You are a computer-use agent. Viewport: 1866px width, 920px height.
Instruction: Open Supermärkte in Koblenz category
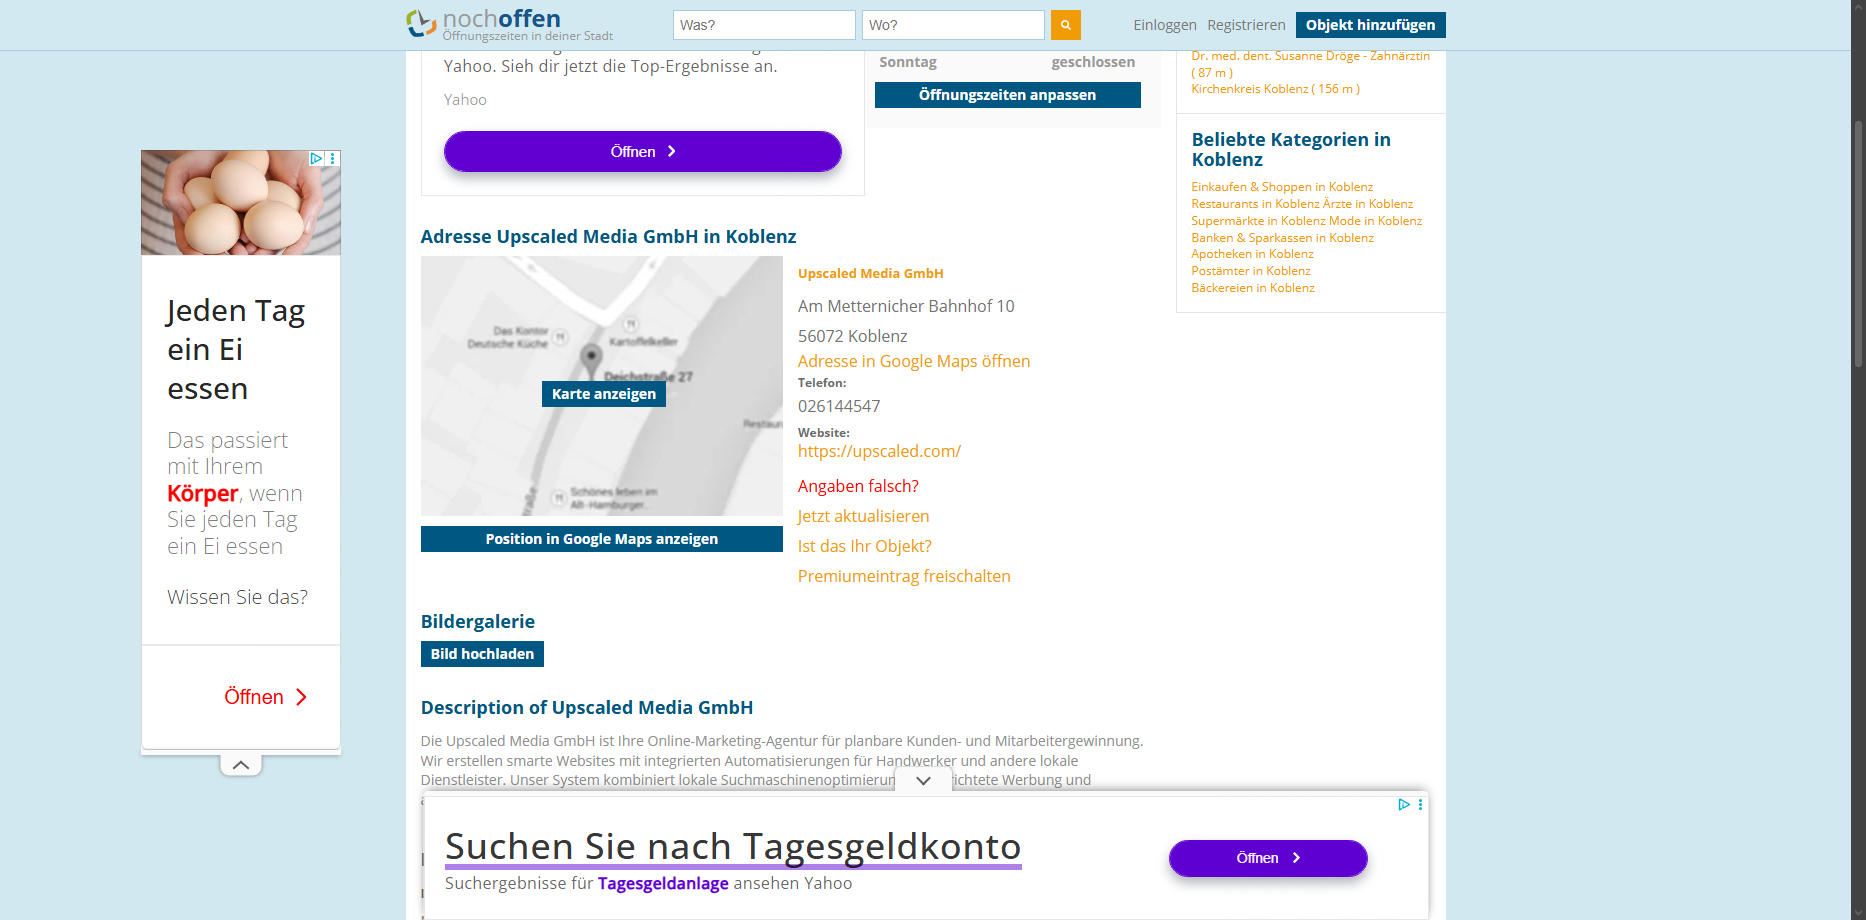click(x=1258, y=221)
